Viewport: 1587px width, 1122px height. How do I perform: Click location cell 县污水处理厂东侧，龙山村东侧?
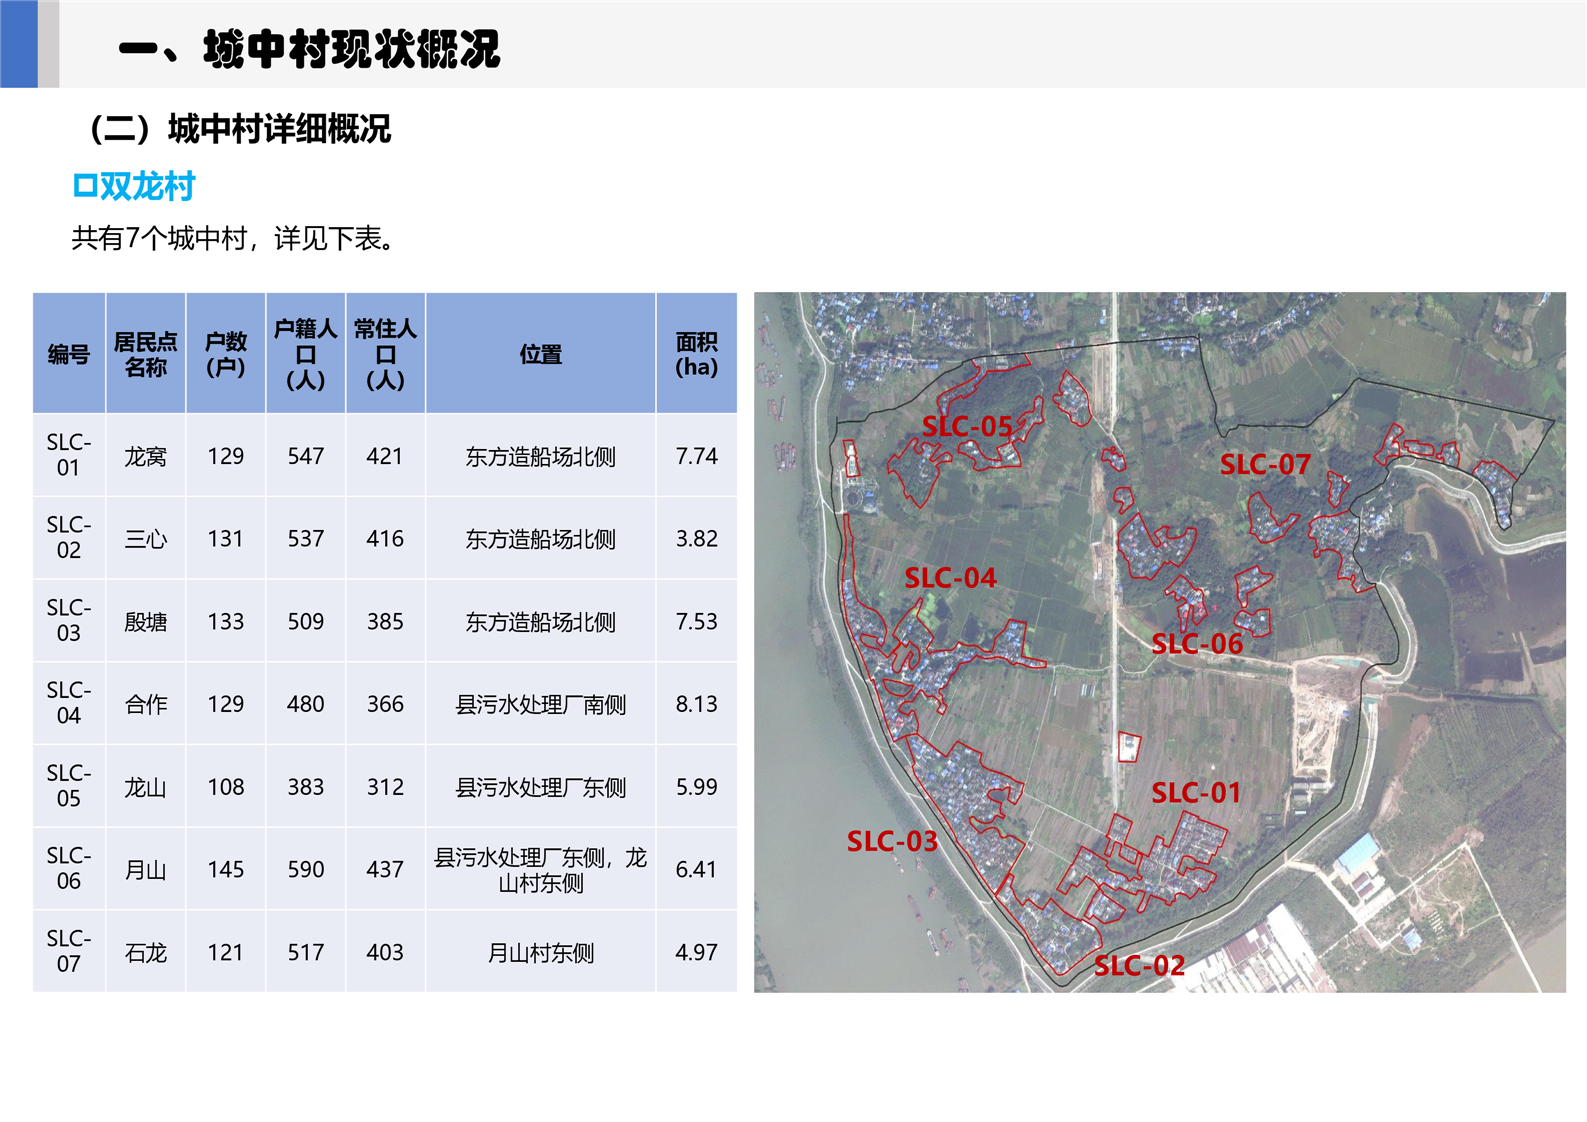coord(541,870)
